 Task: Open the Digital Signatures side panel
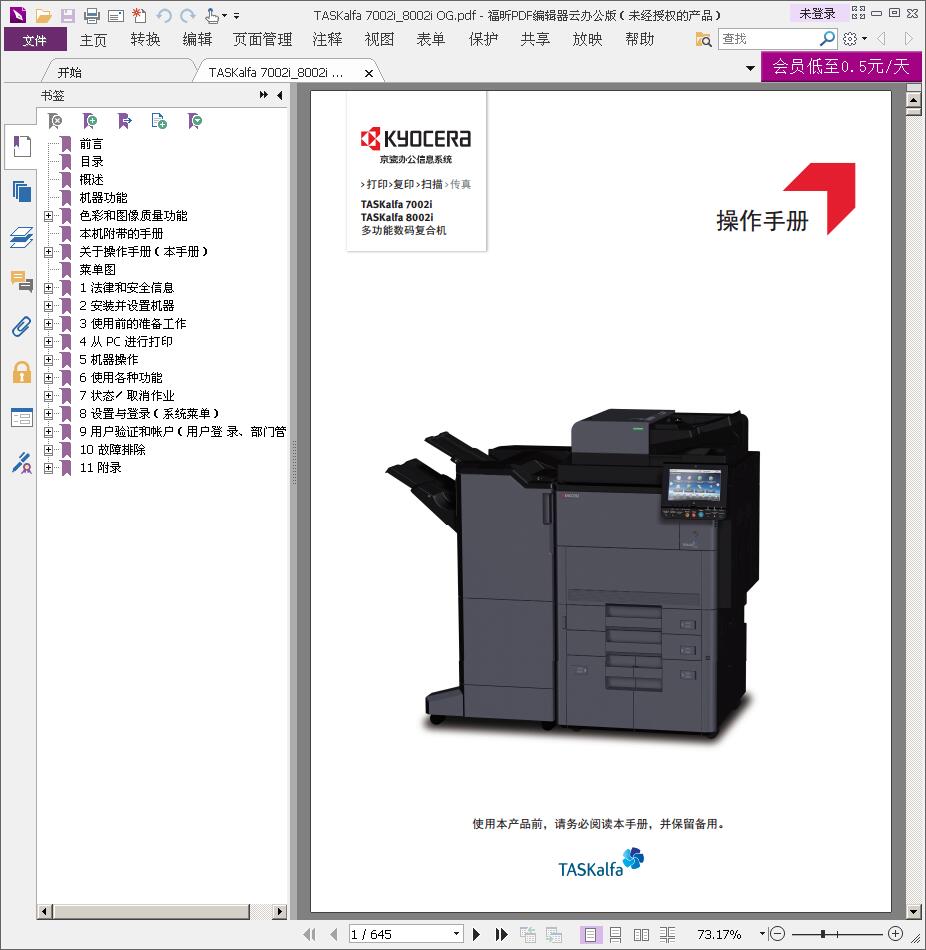tap(21, 463)
